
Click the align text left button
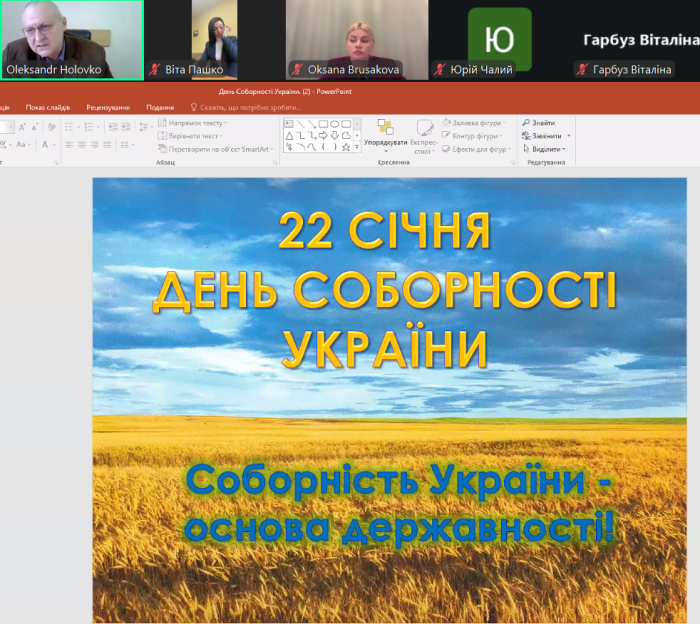[x=68, y=145]
